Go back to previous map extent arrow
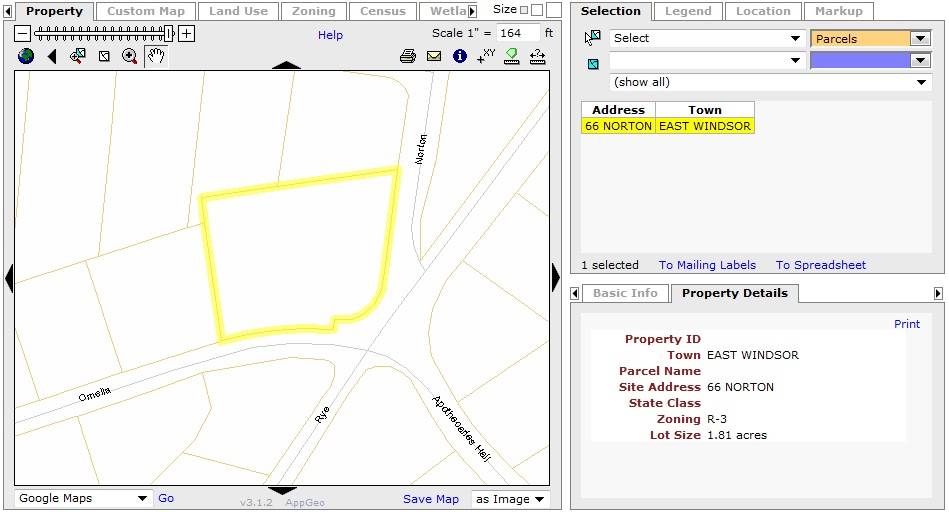The width and height of the screenshot is (949, 512). pyautogui.click(x=52, y=56)
